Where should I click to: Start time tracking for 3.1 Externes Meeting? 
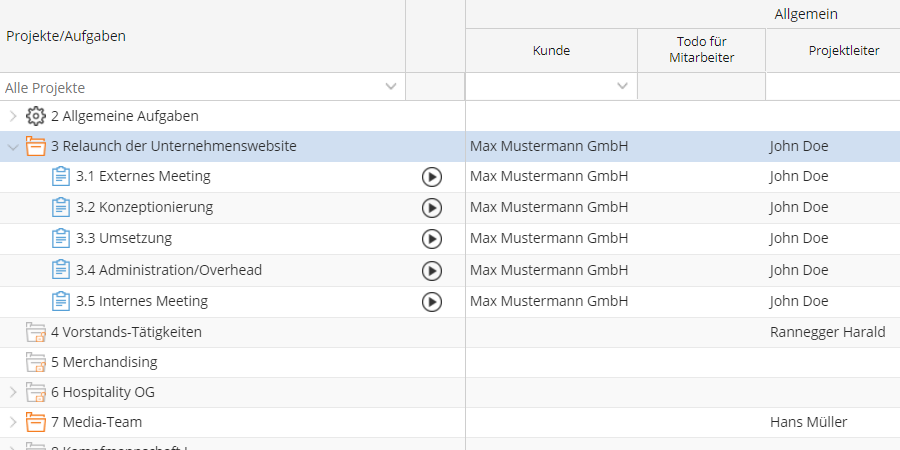click(x=432, y=177)
